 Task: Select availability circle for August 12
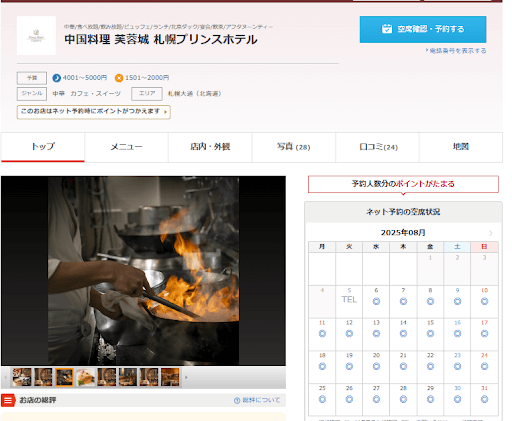pos(349,333)
